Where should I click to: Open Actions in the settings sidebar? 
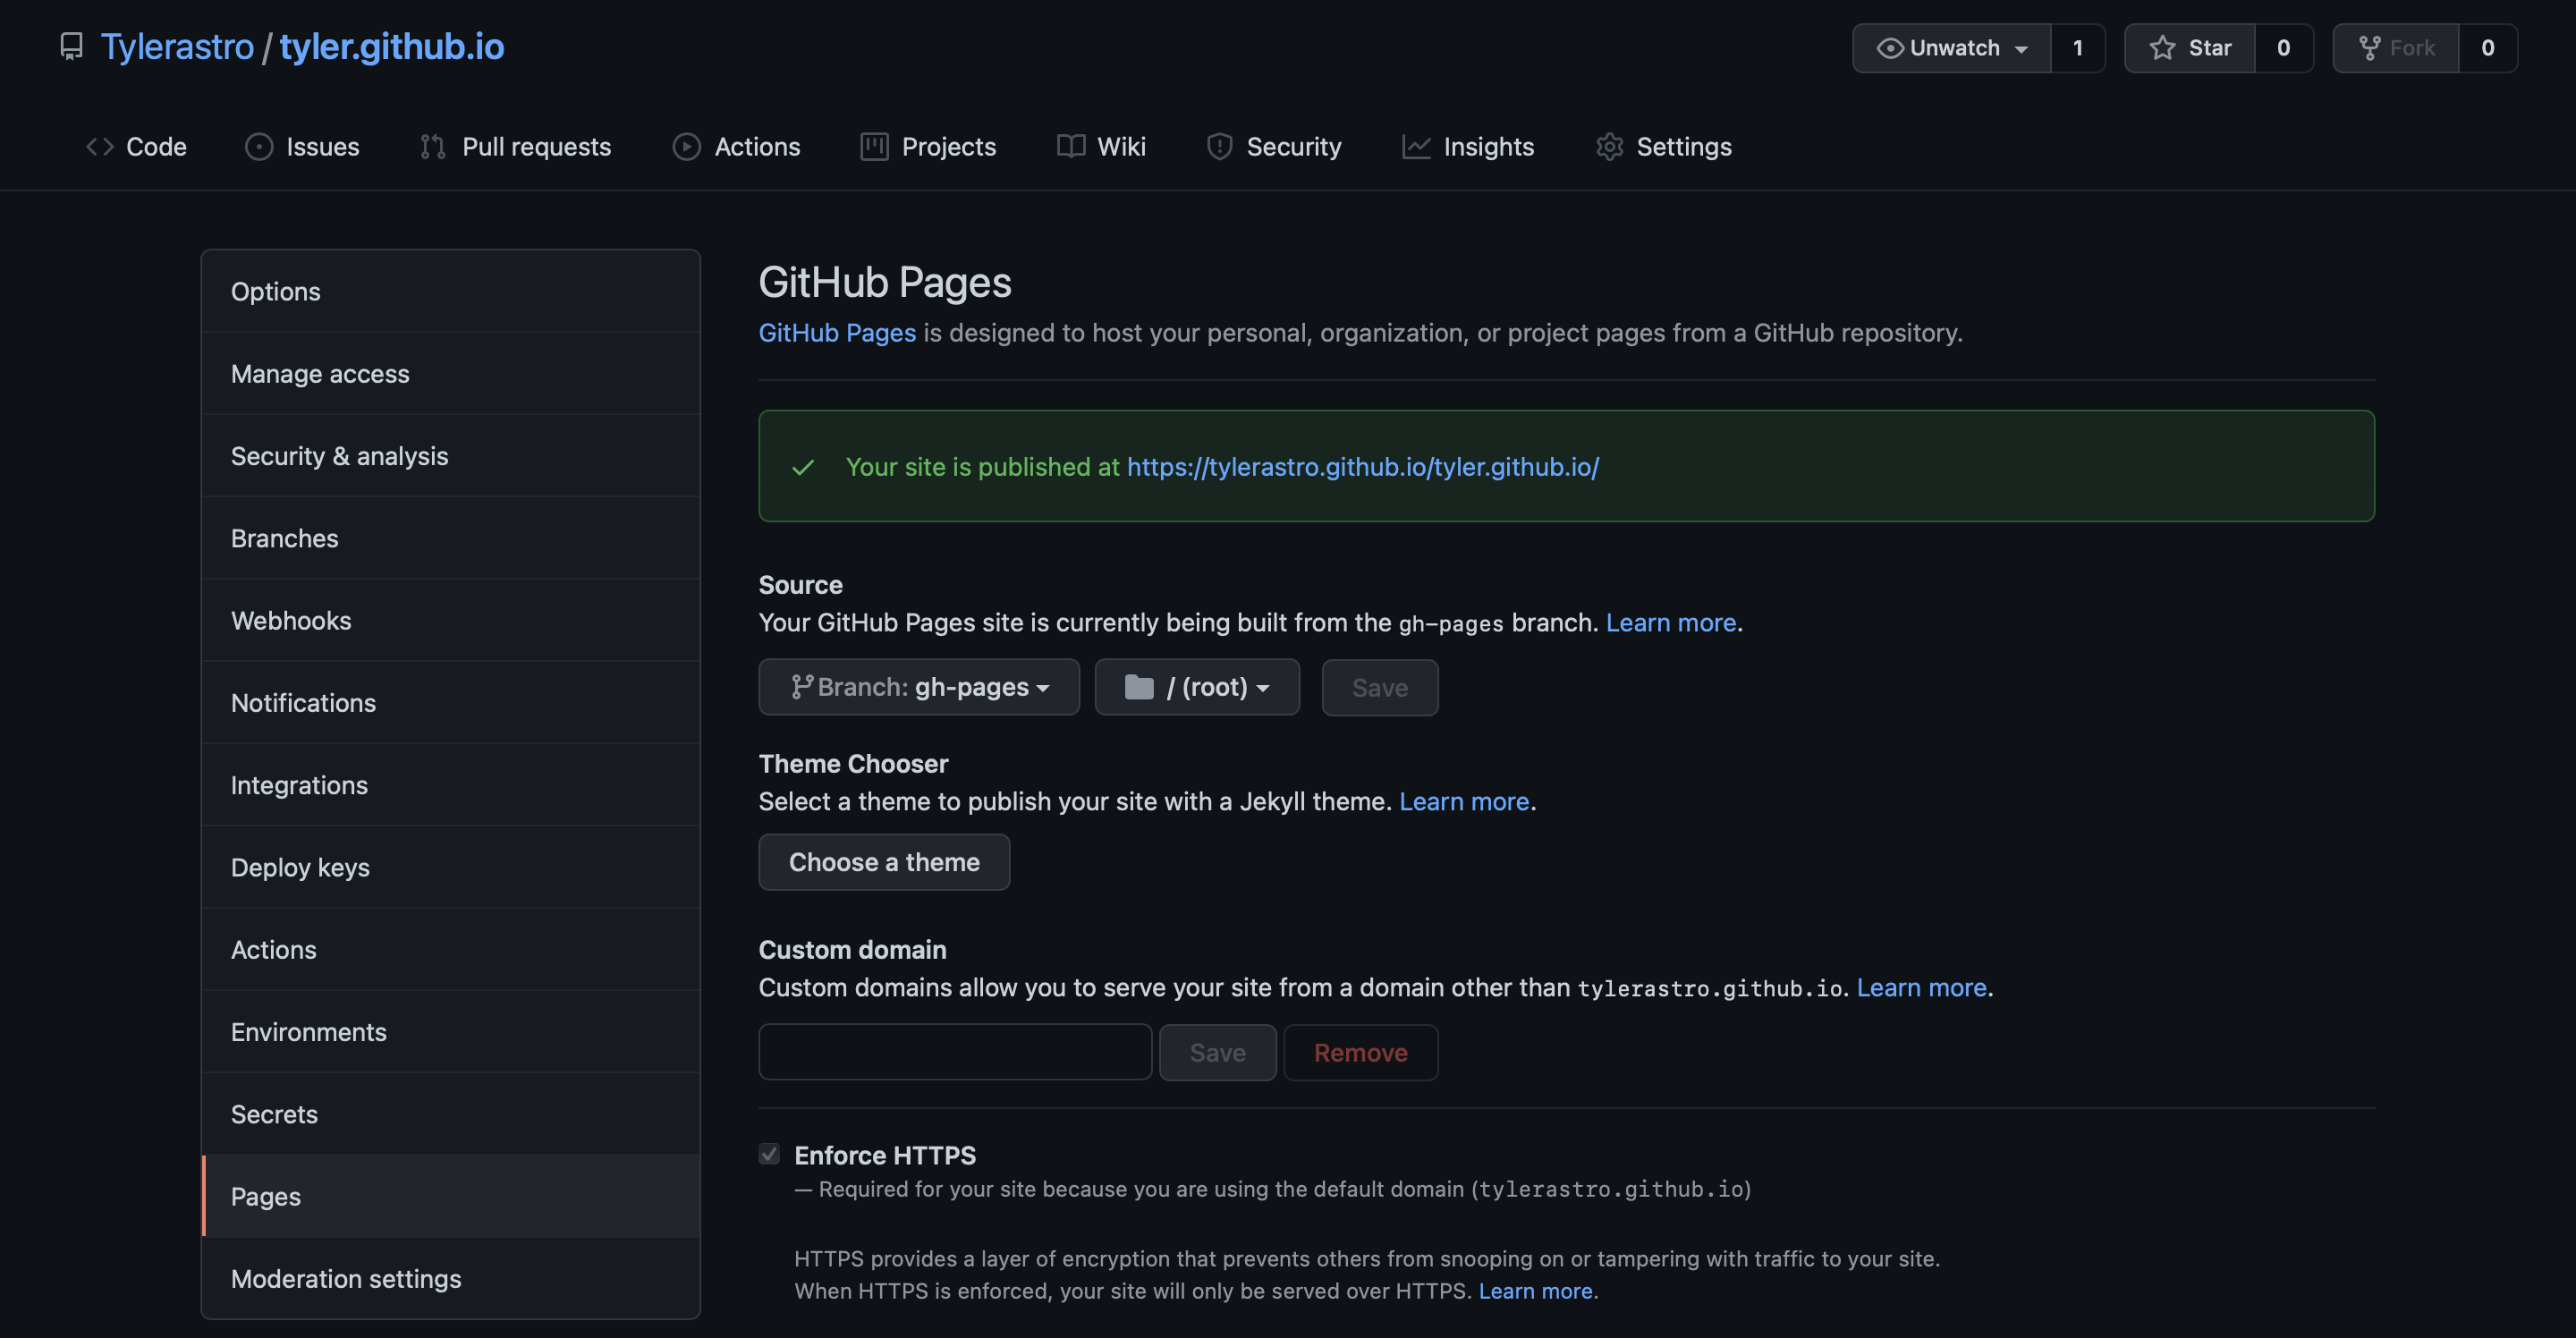click(451, 950)
